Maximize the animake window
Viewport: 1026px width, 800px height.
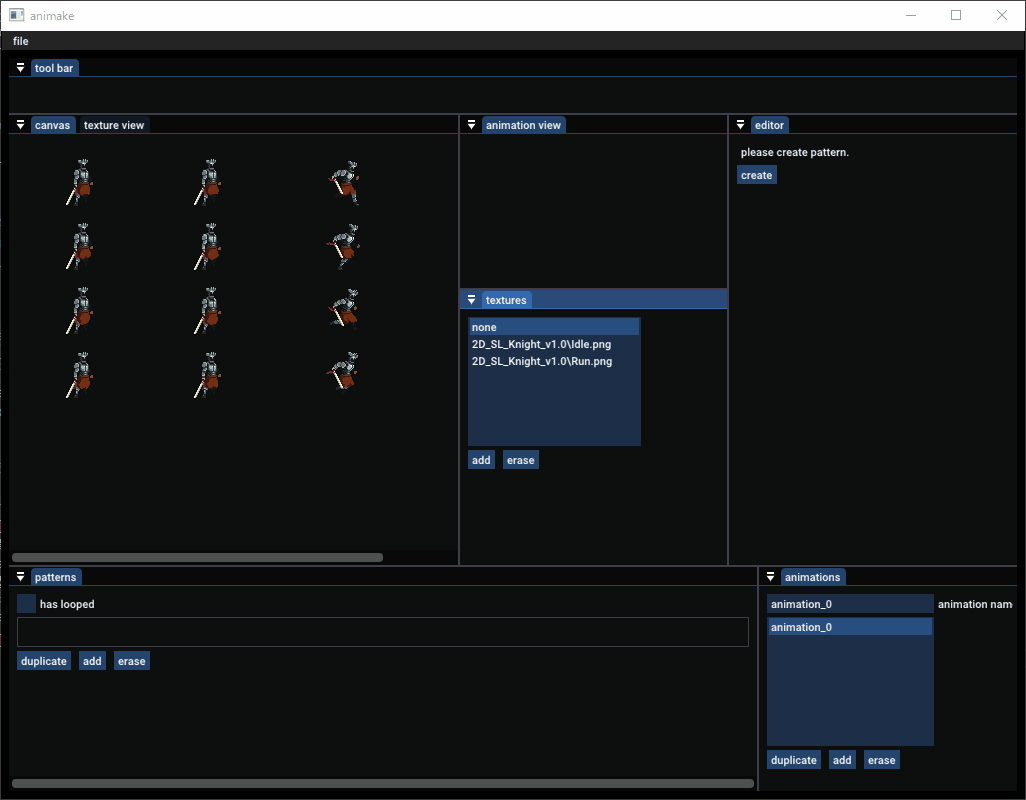point(956,15)
